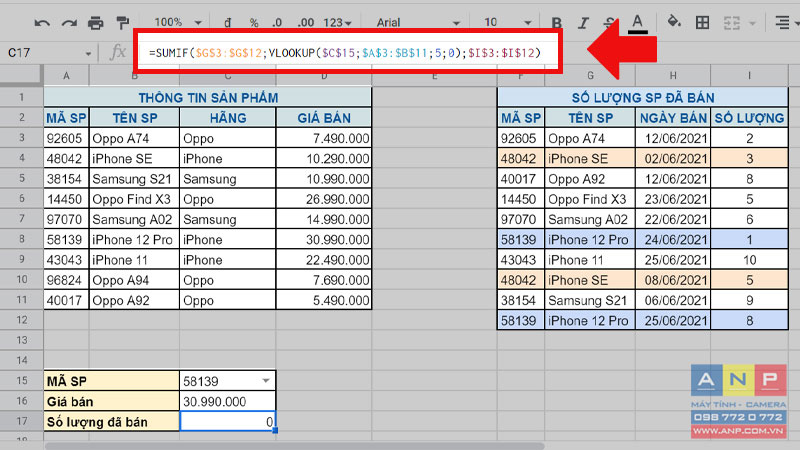Select the MÃ SP label in row 15

point(112,381)
